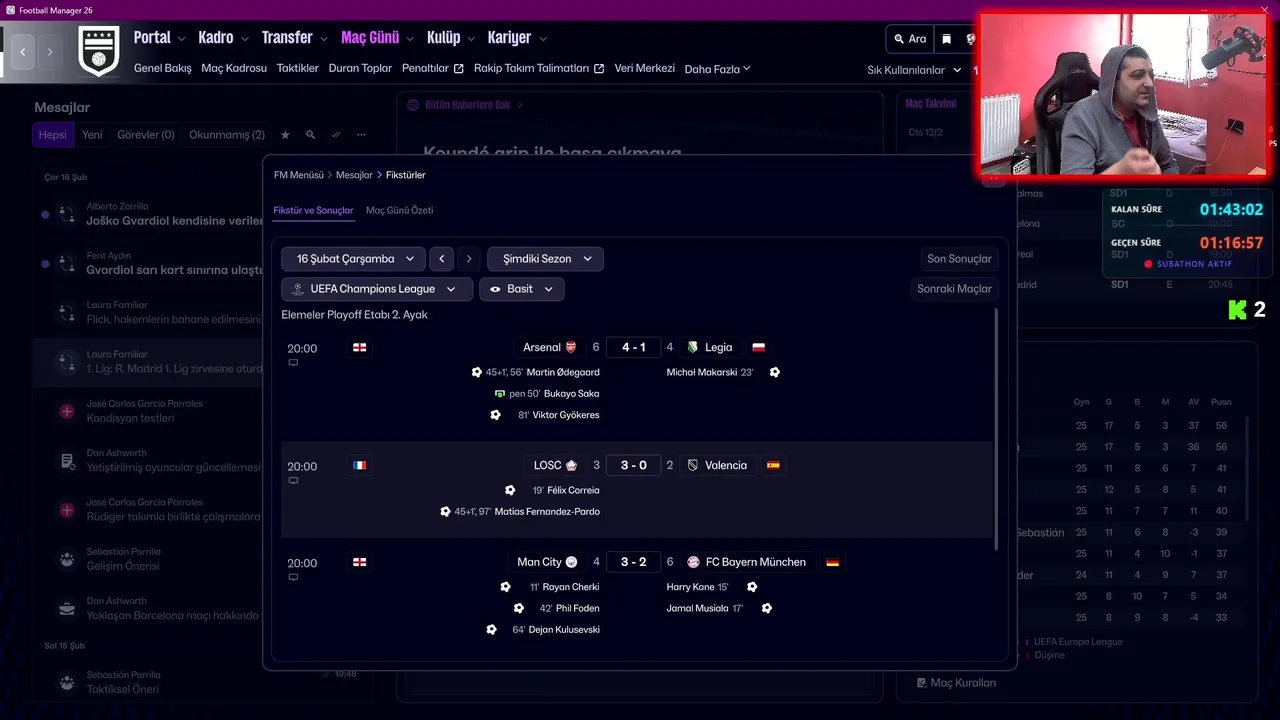Go to the previous date arrow
The width and height of the screenshot is (1280, 720).
(x=442, y=259)
